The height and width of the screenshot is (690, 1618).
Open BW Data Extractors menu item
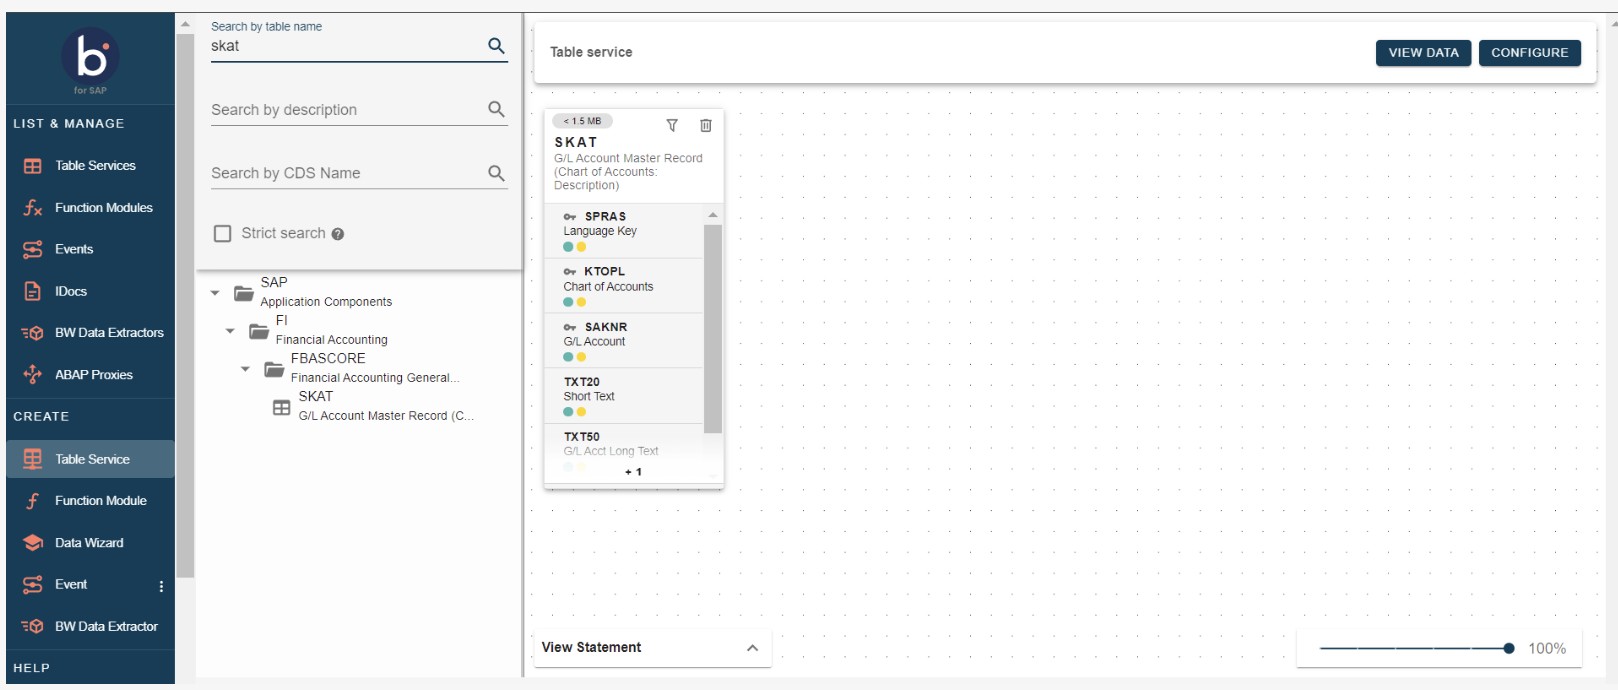[x=108, y=333]
